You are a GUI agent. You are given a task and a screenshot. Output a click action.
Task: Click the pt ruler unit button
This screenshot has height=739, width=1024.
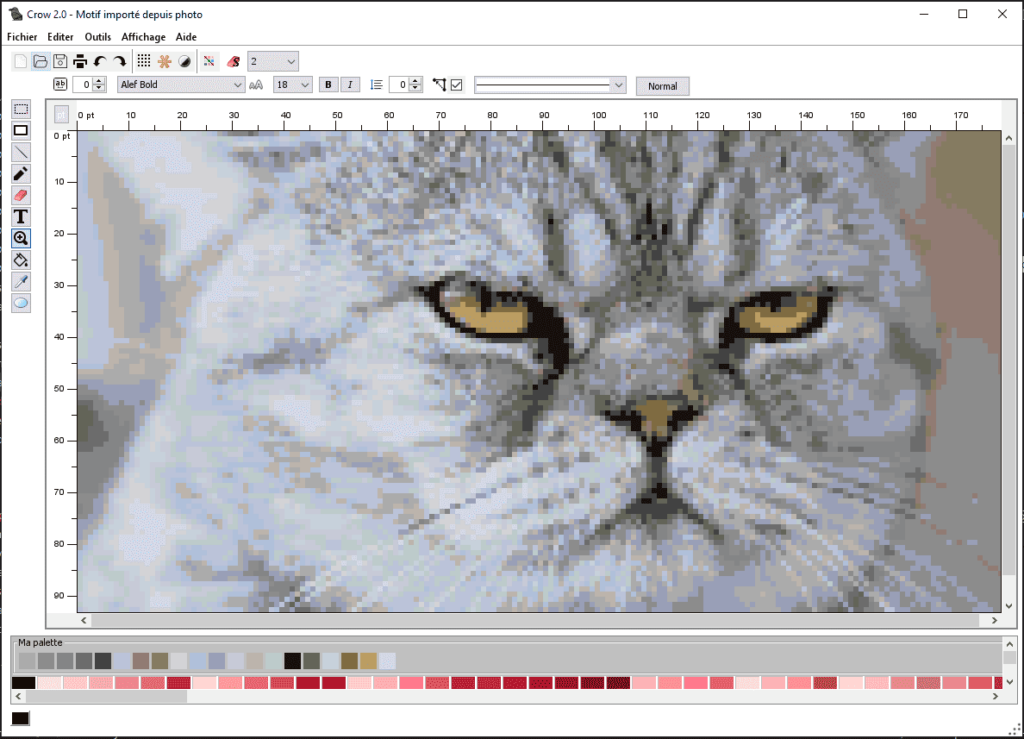tap(62, 115)
